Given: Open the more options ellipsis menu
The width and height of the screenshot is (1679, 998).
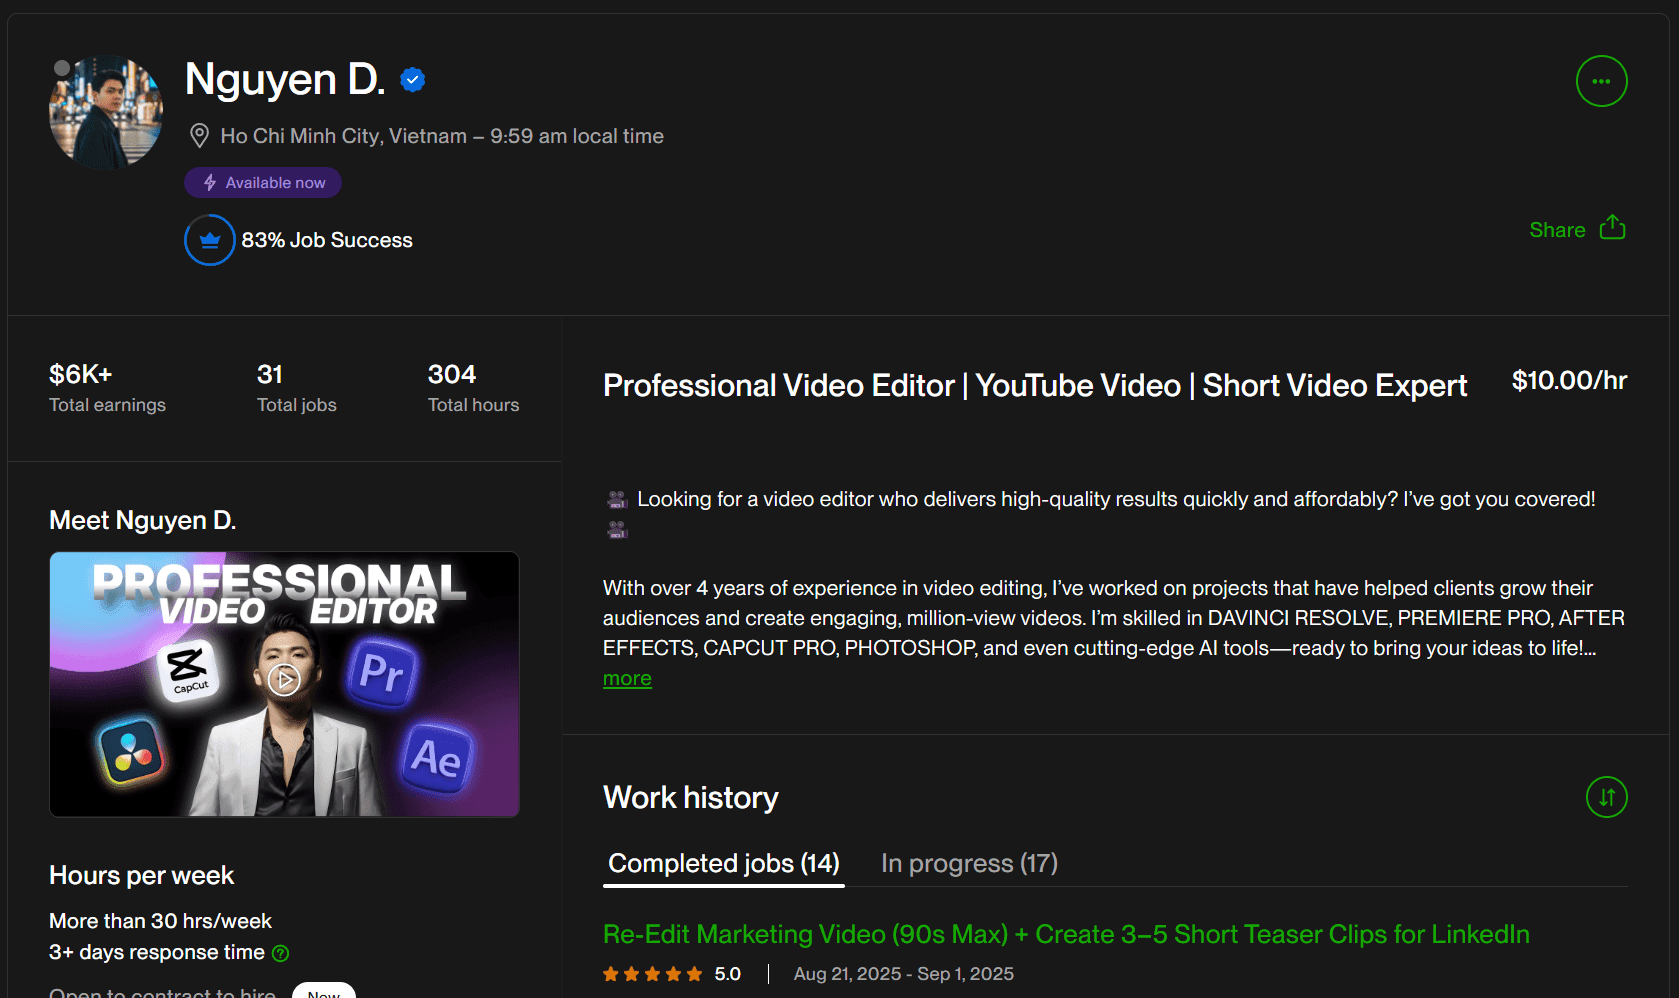Looking at the screenshot, I should (1601, 81).
